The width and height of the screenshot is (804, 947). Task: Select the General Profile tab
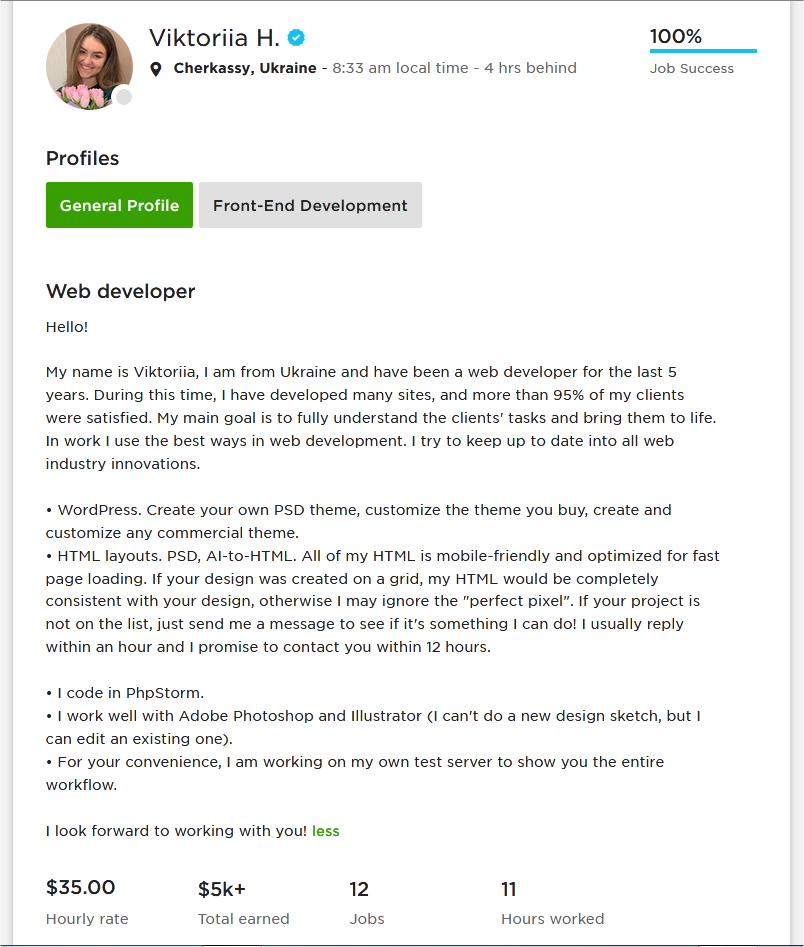pos(119,205)
